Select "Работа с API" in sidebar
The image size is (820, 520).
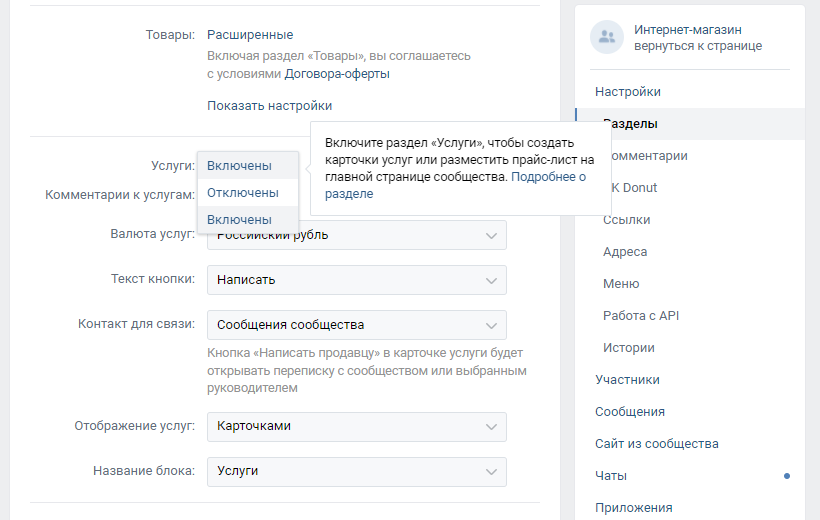pyautogui.click(x=641, y=316)
